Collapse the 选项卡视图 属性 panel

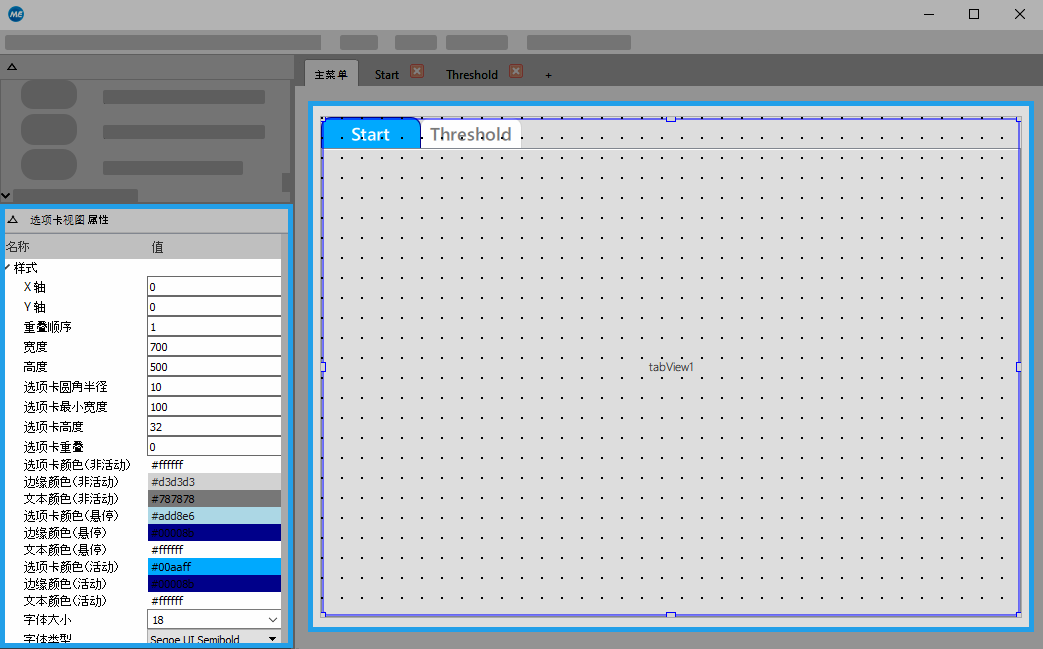(x=13, y=220)
